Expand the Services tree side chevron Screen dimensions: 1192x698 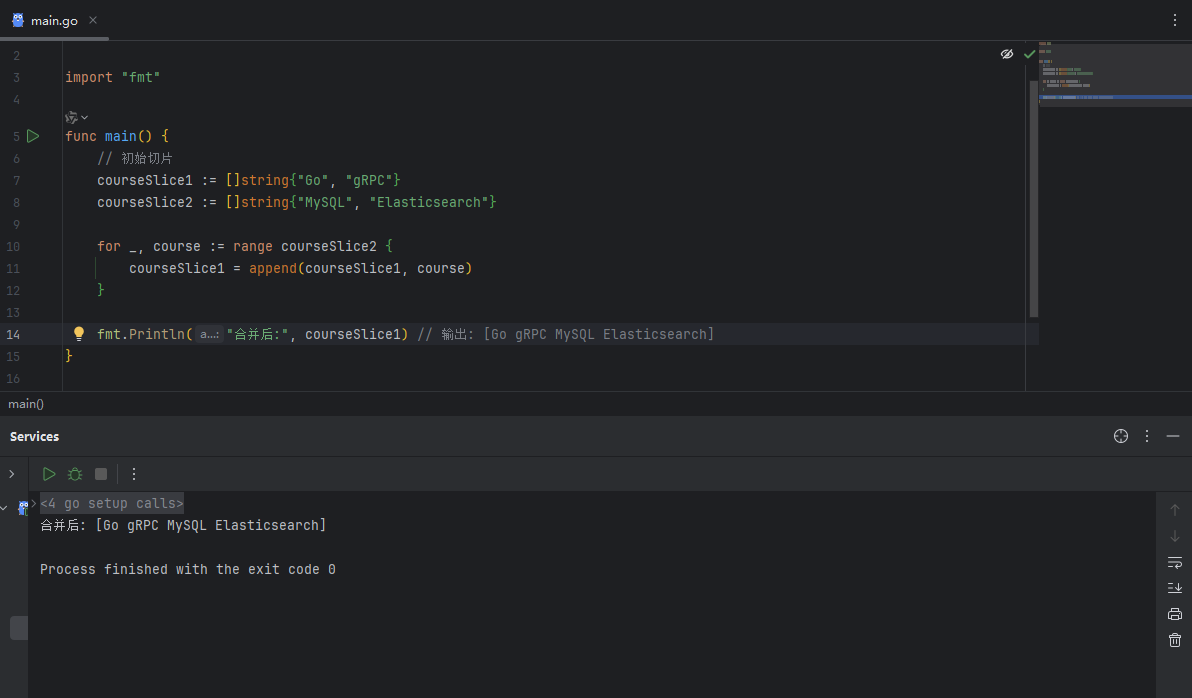tap(12, 474)
